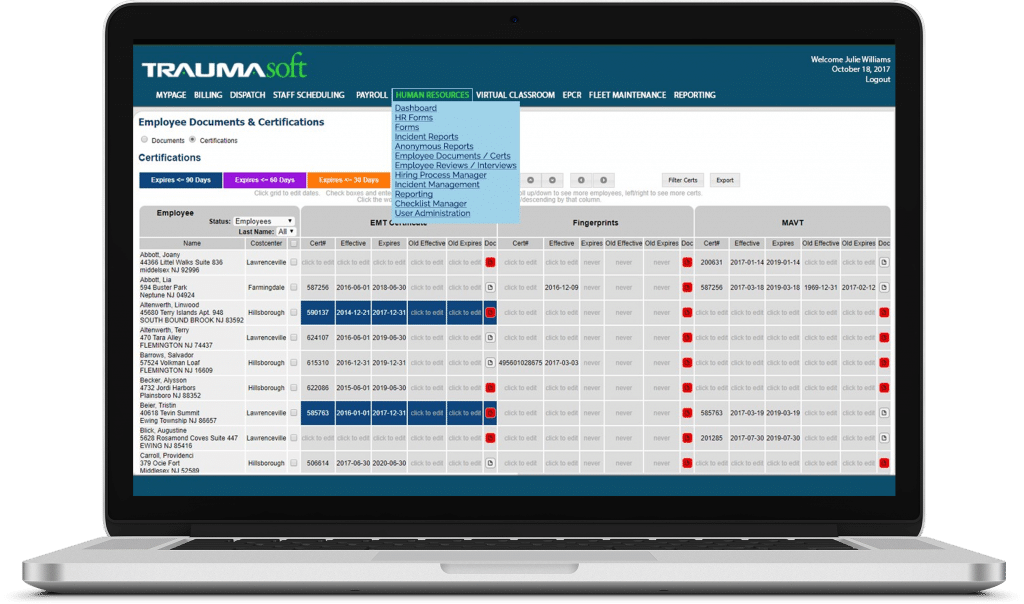Viewport: 1024px width, 604px height.
Task: Click the Logout link
Action: pyautogui.click(x=877, y=78)
